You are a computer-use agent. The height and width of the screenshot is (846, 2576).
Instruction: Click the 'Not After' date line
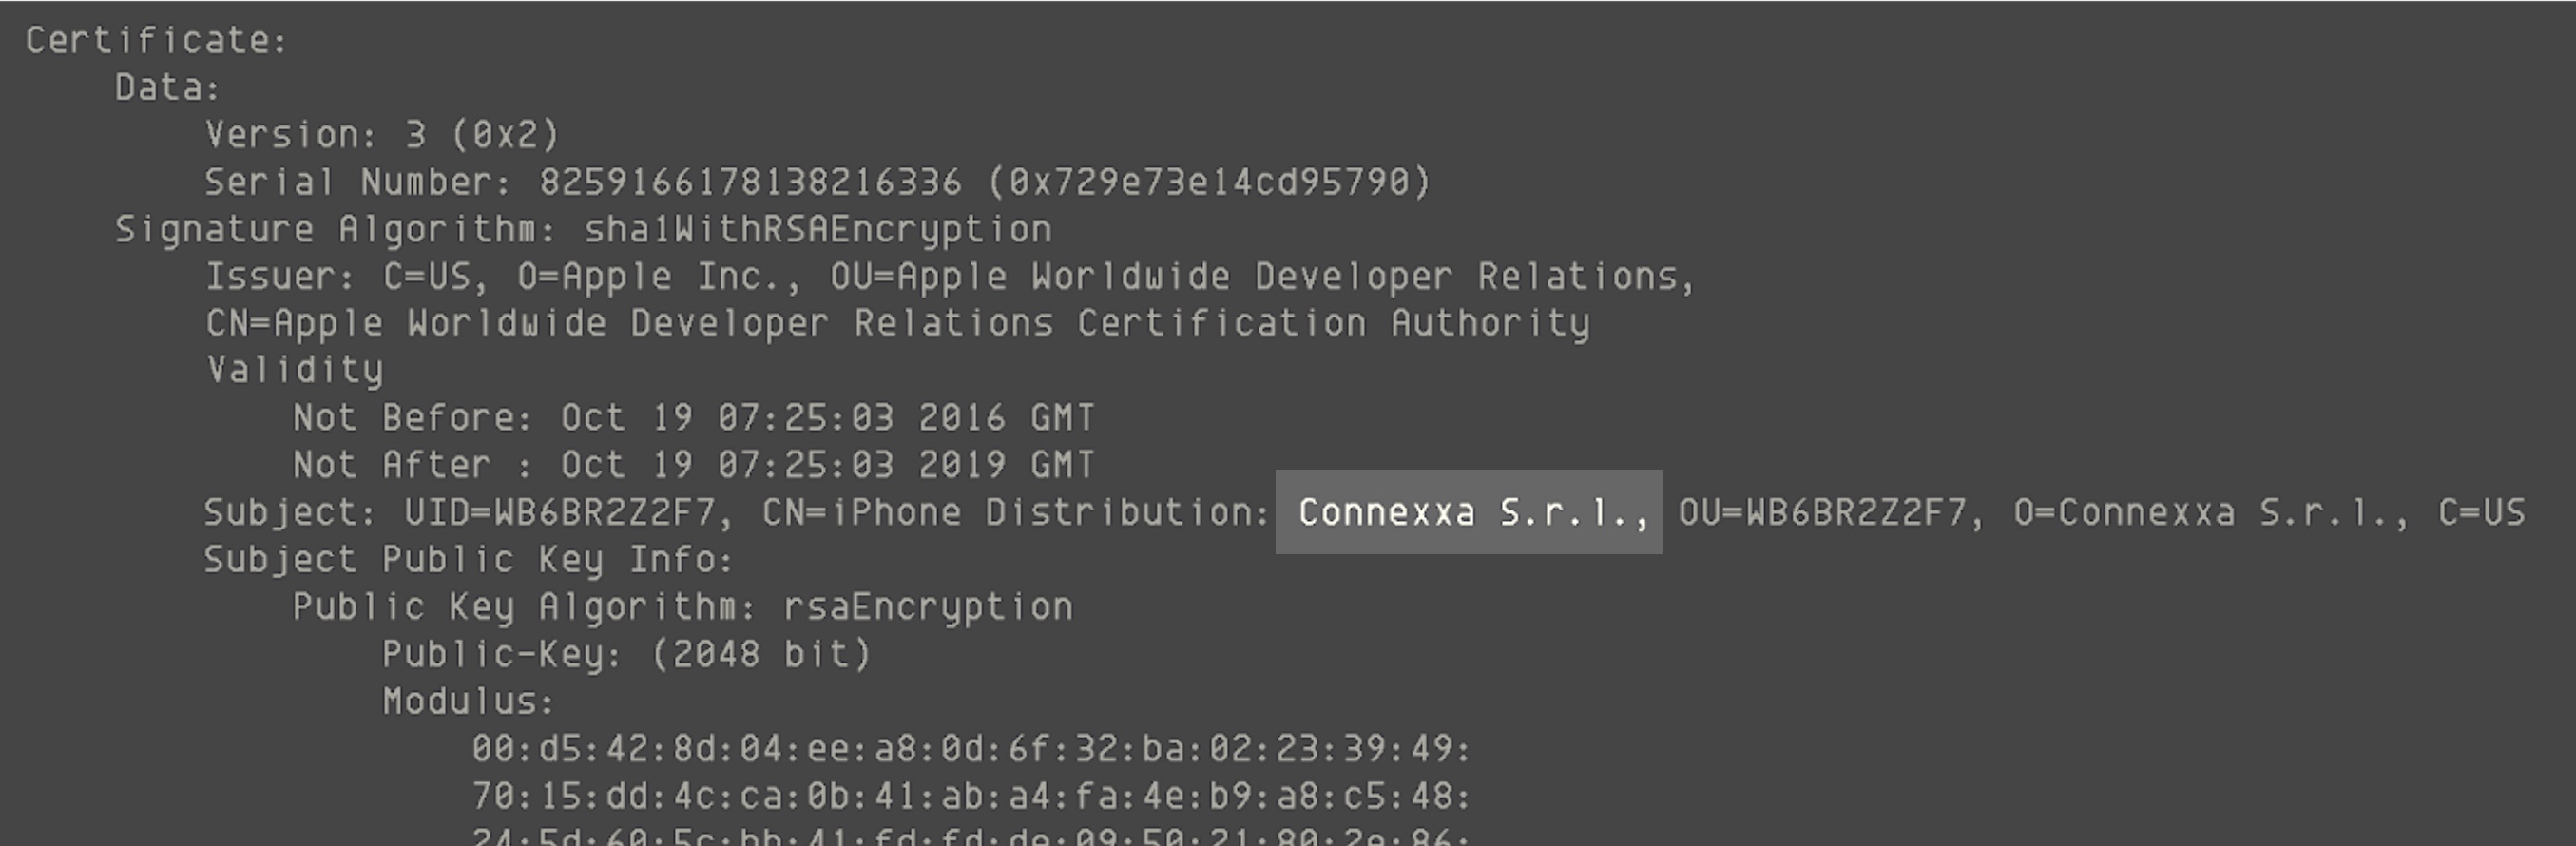(x=693, y=465)
